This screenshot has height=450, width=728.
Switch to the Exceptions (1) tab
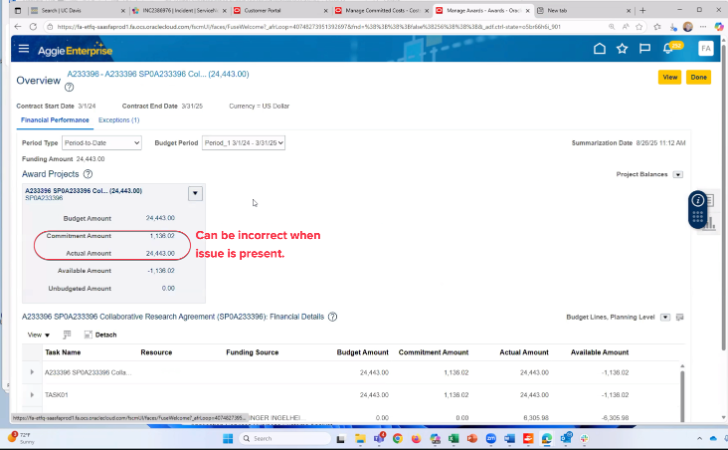[118, 120]
